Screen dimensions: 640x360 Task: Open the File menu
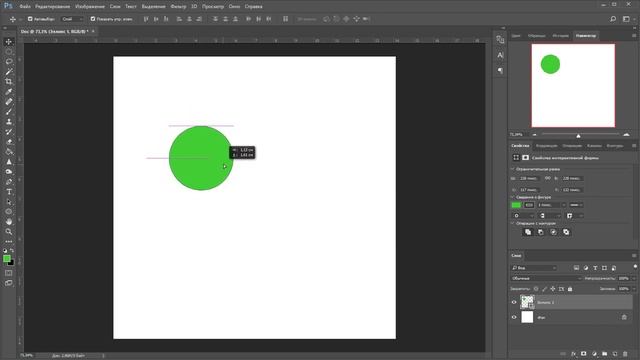[x=25, y=7]
